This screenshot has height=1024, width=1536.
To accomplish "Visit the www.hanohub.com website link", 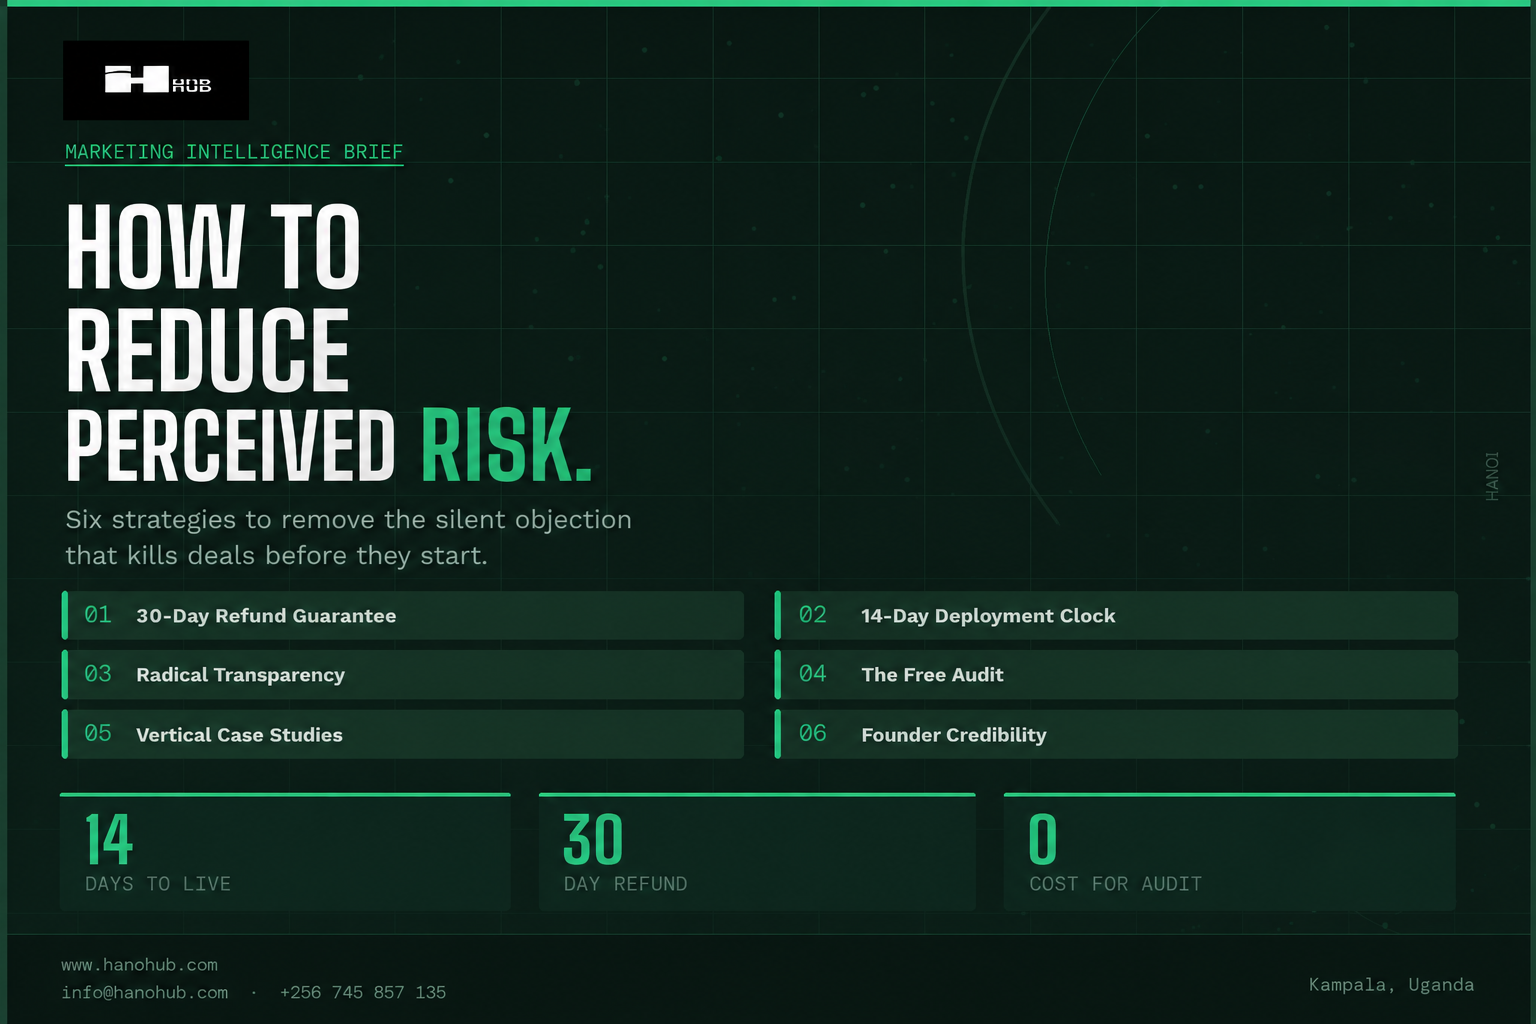I will click(x=139, y=965).
